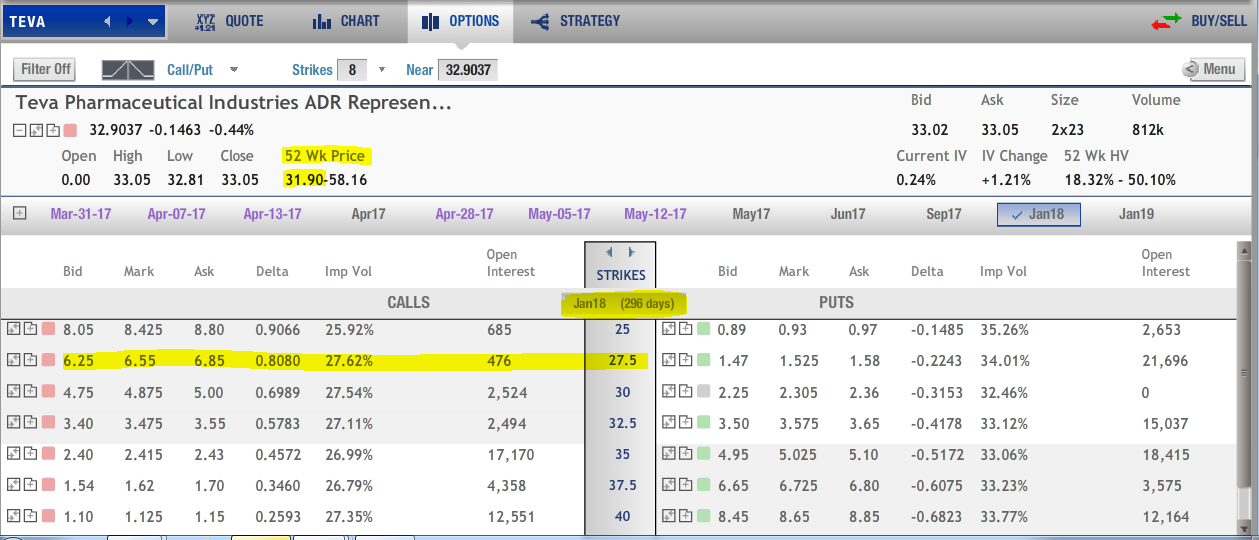Click the payoff diagram icon beside Call/Put
The image size is (1259, 540).
[129, 70]
